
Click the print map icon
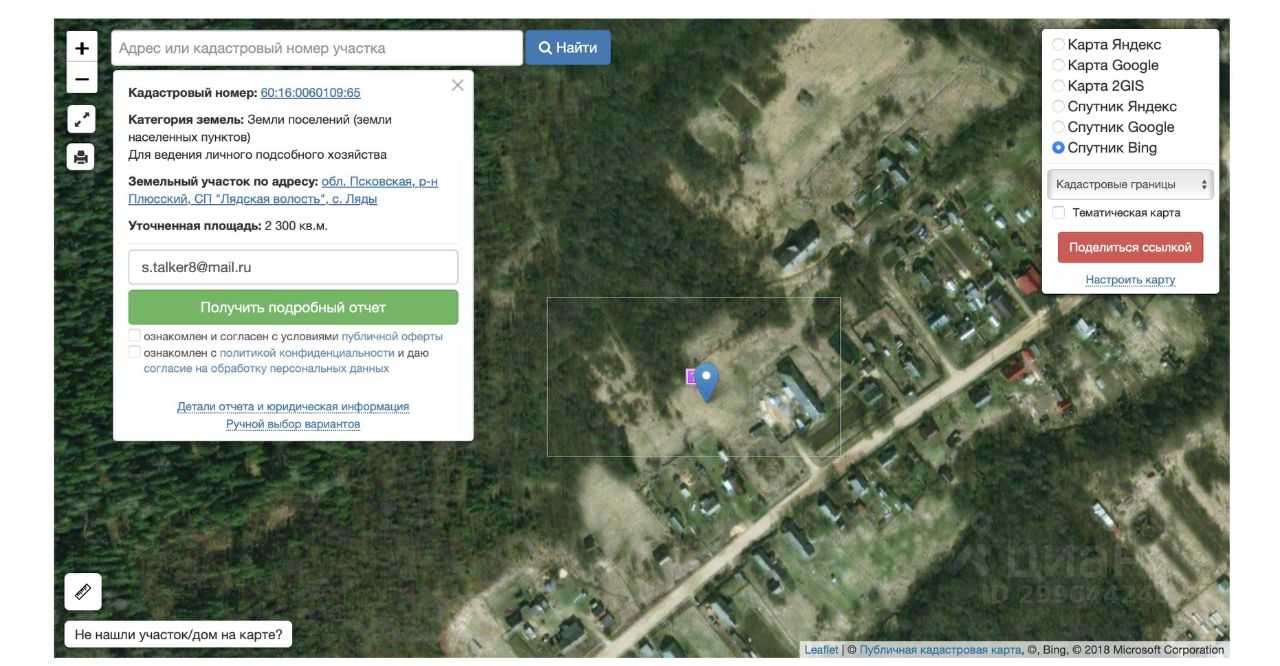[x=81, y=156]
